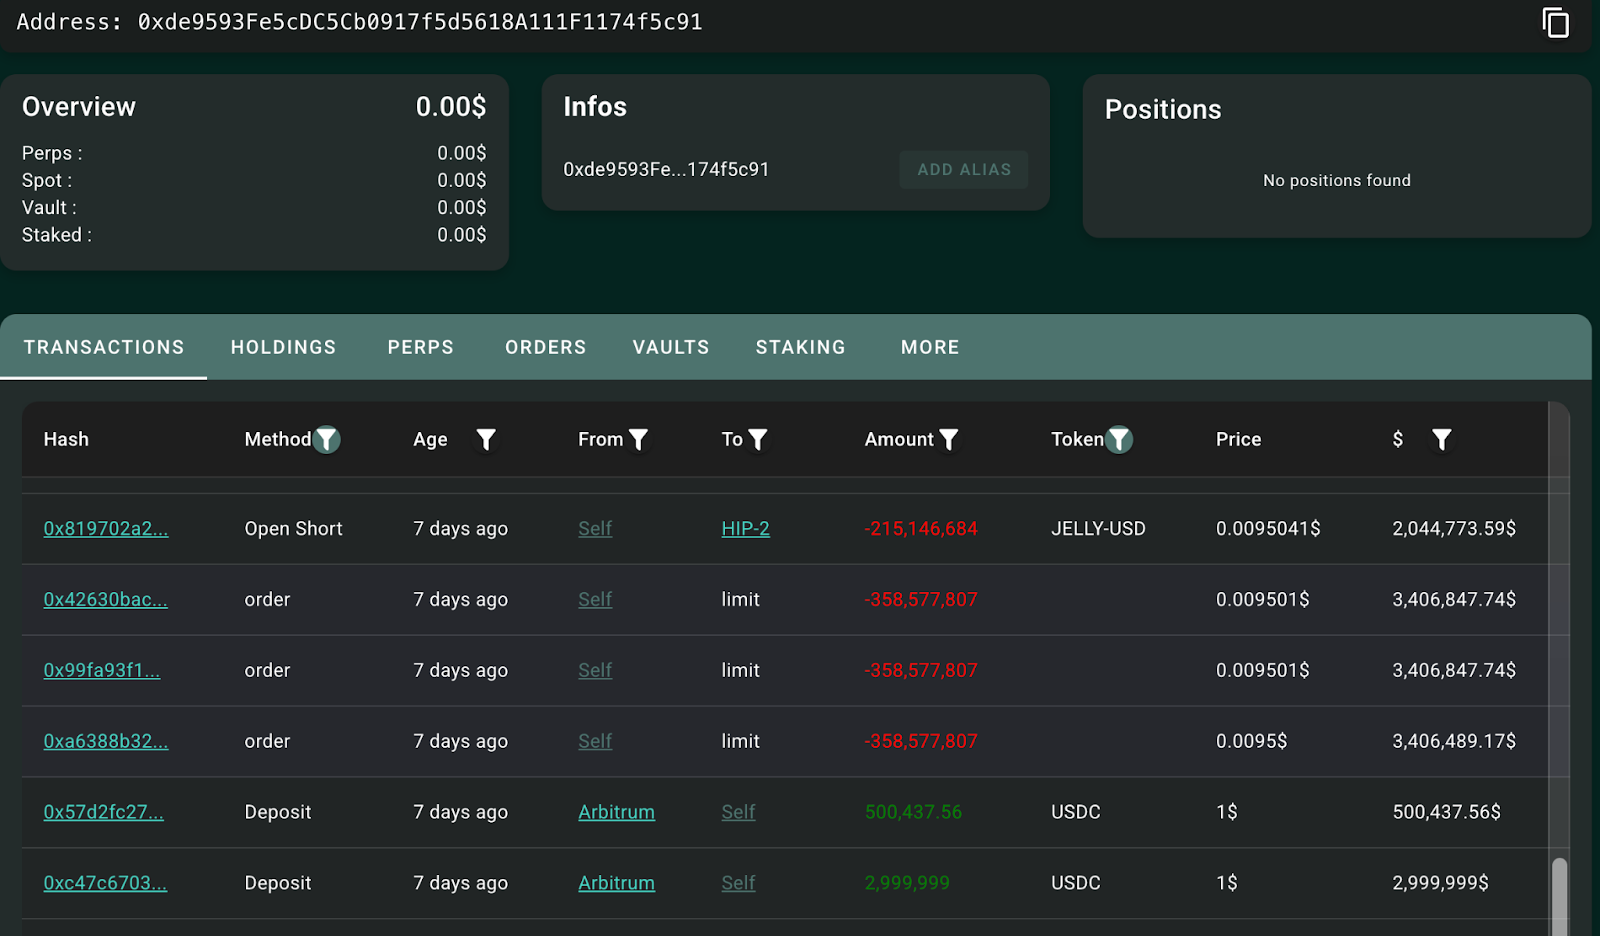The image size is (1600, 936).
Task: Open the Method column filter
Action: [x=326, y=439]
